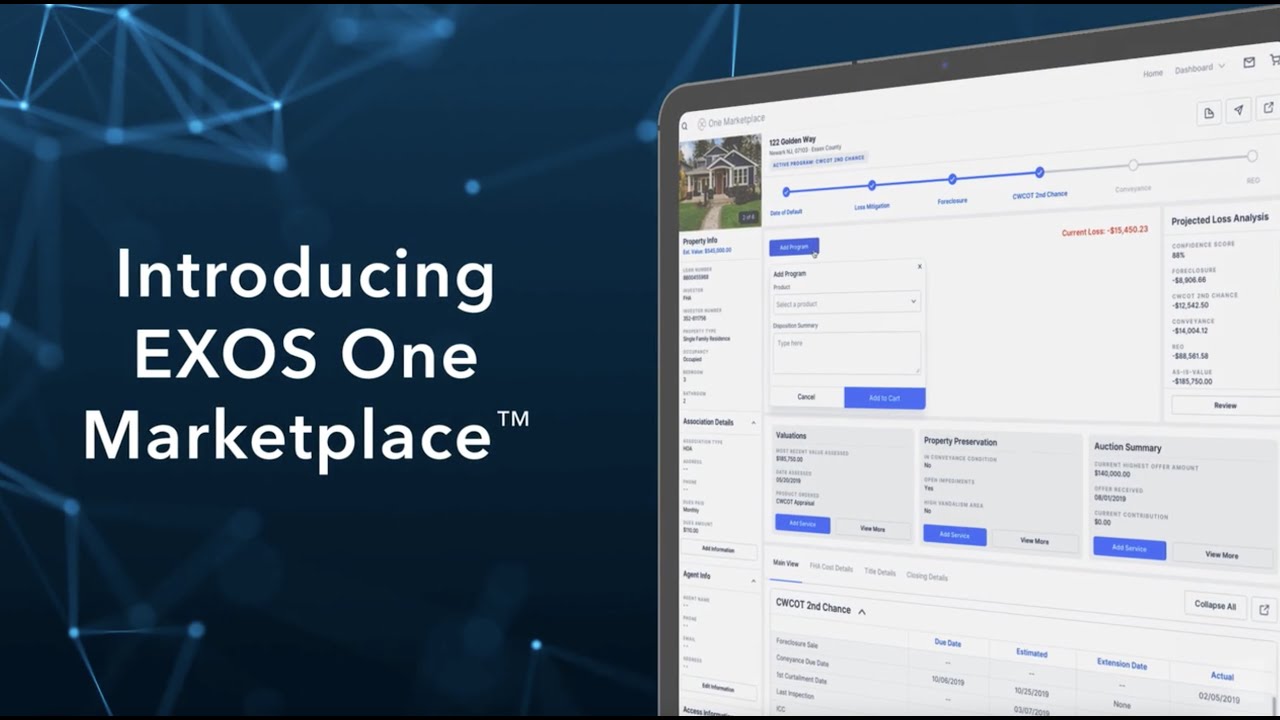The width and height of the screenshot is (1280, 720).
Task: Click the Collapse All button
Action: pyautogui.click(x=1215, y=605)
